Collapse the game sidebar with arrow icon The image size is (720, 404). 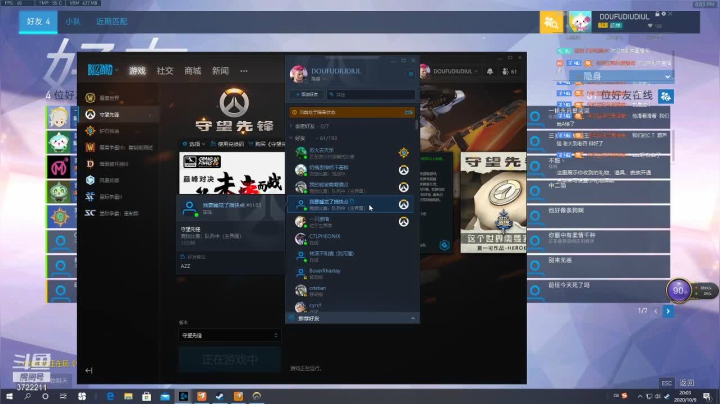pyautogui.click(x=89, y=370)
